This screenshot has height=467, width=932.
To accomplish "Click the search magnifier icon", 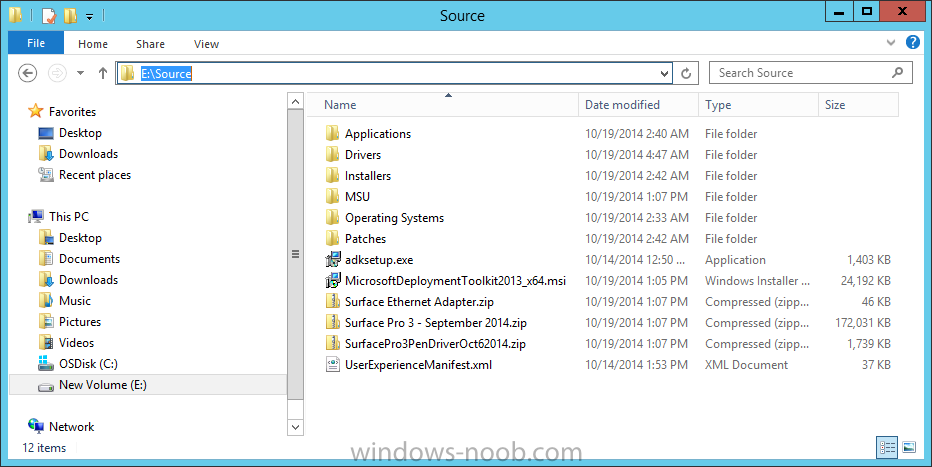I will click(898, 72).
